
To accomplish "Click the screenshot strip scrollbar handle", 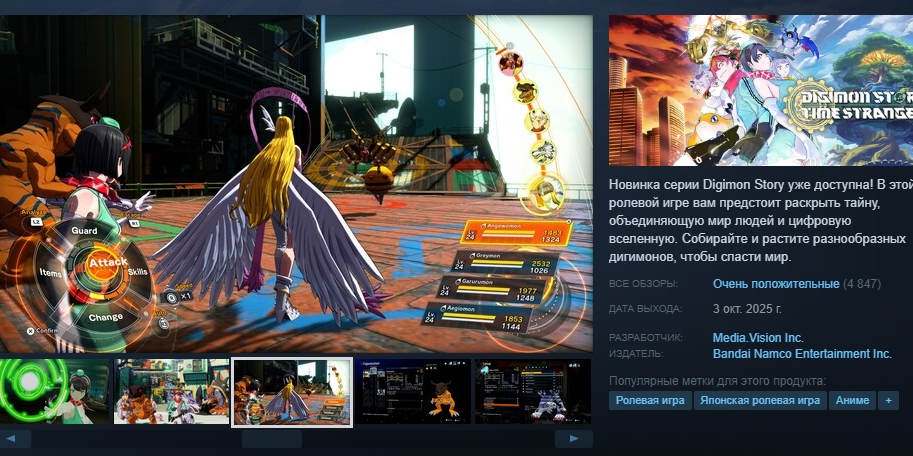I will (272, 439).
